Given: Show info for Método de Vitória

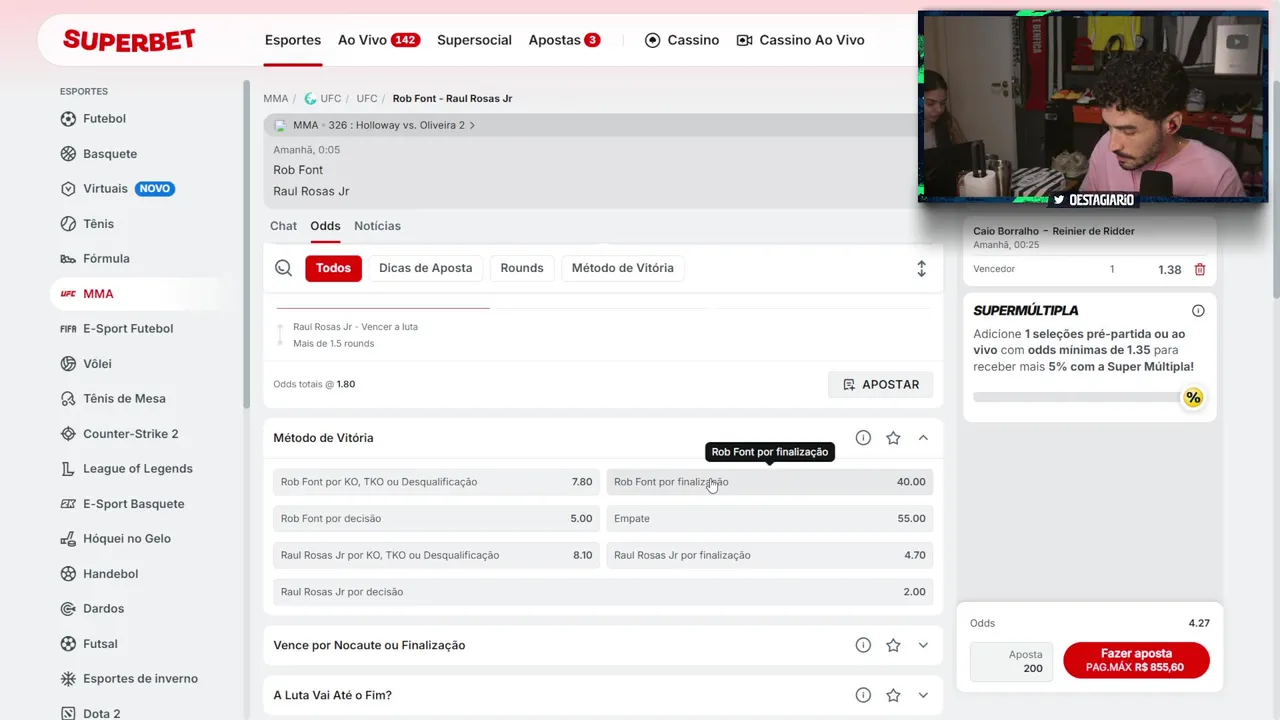Looking at the screenshot, I should point(863,438).
